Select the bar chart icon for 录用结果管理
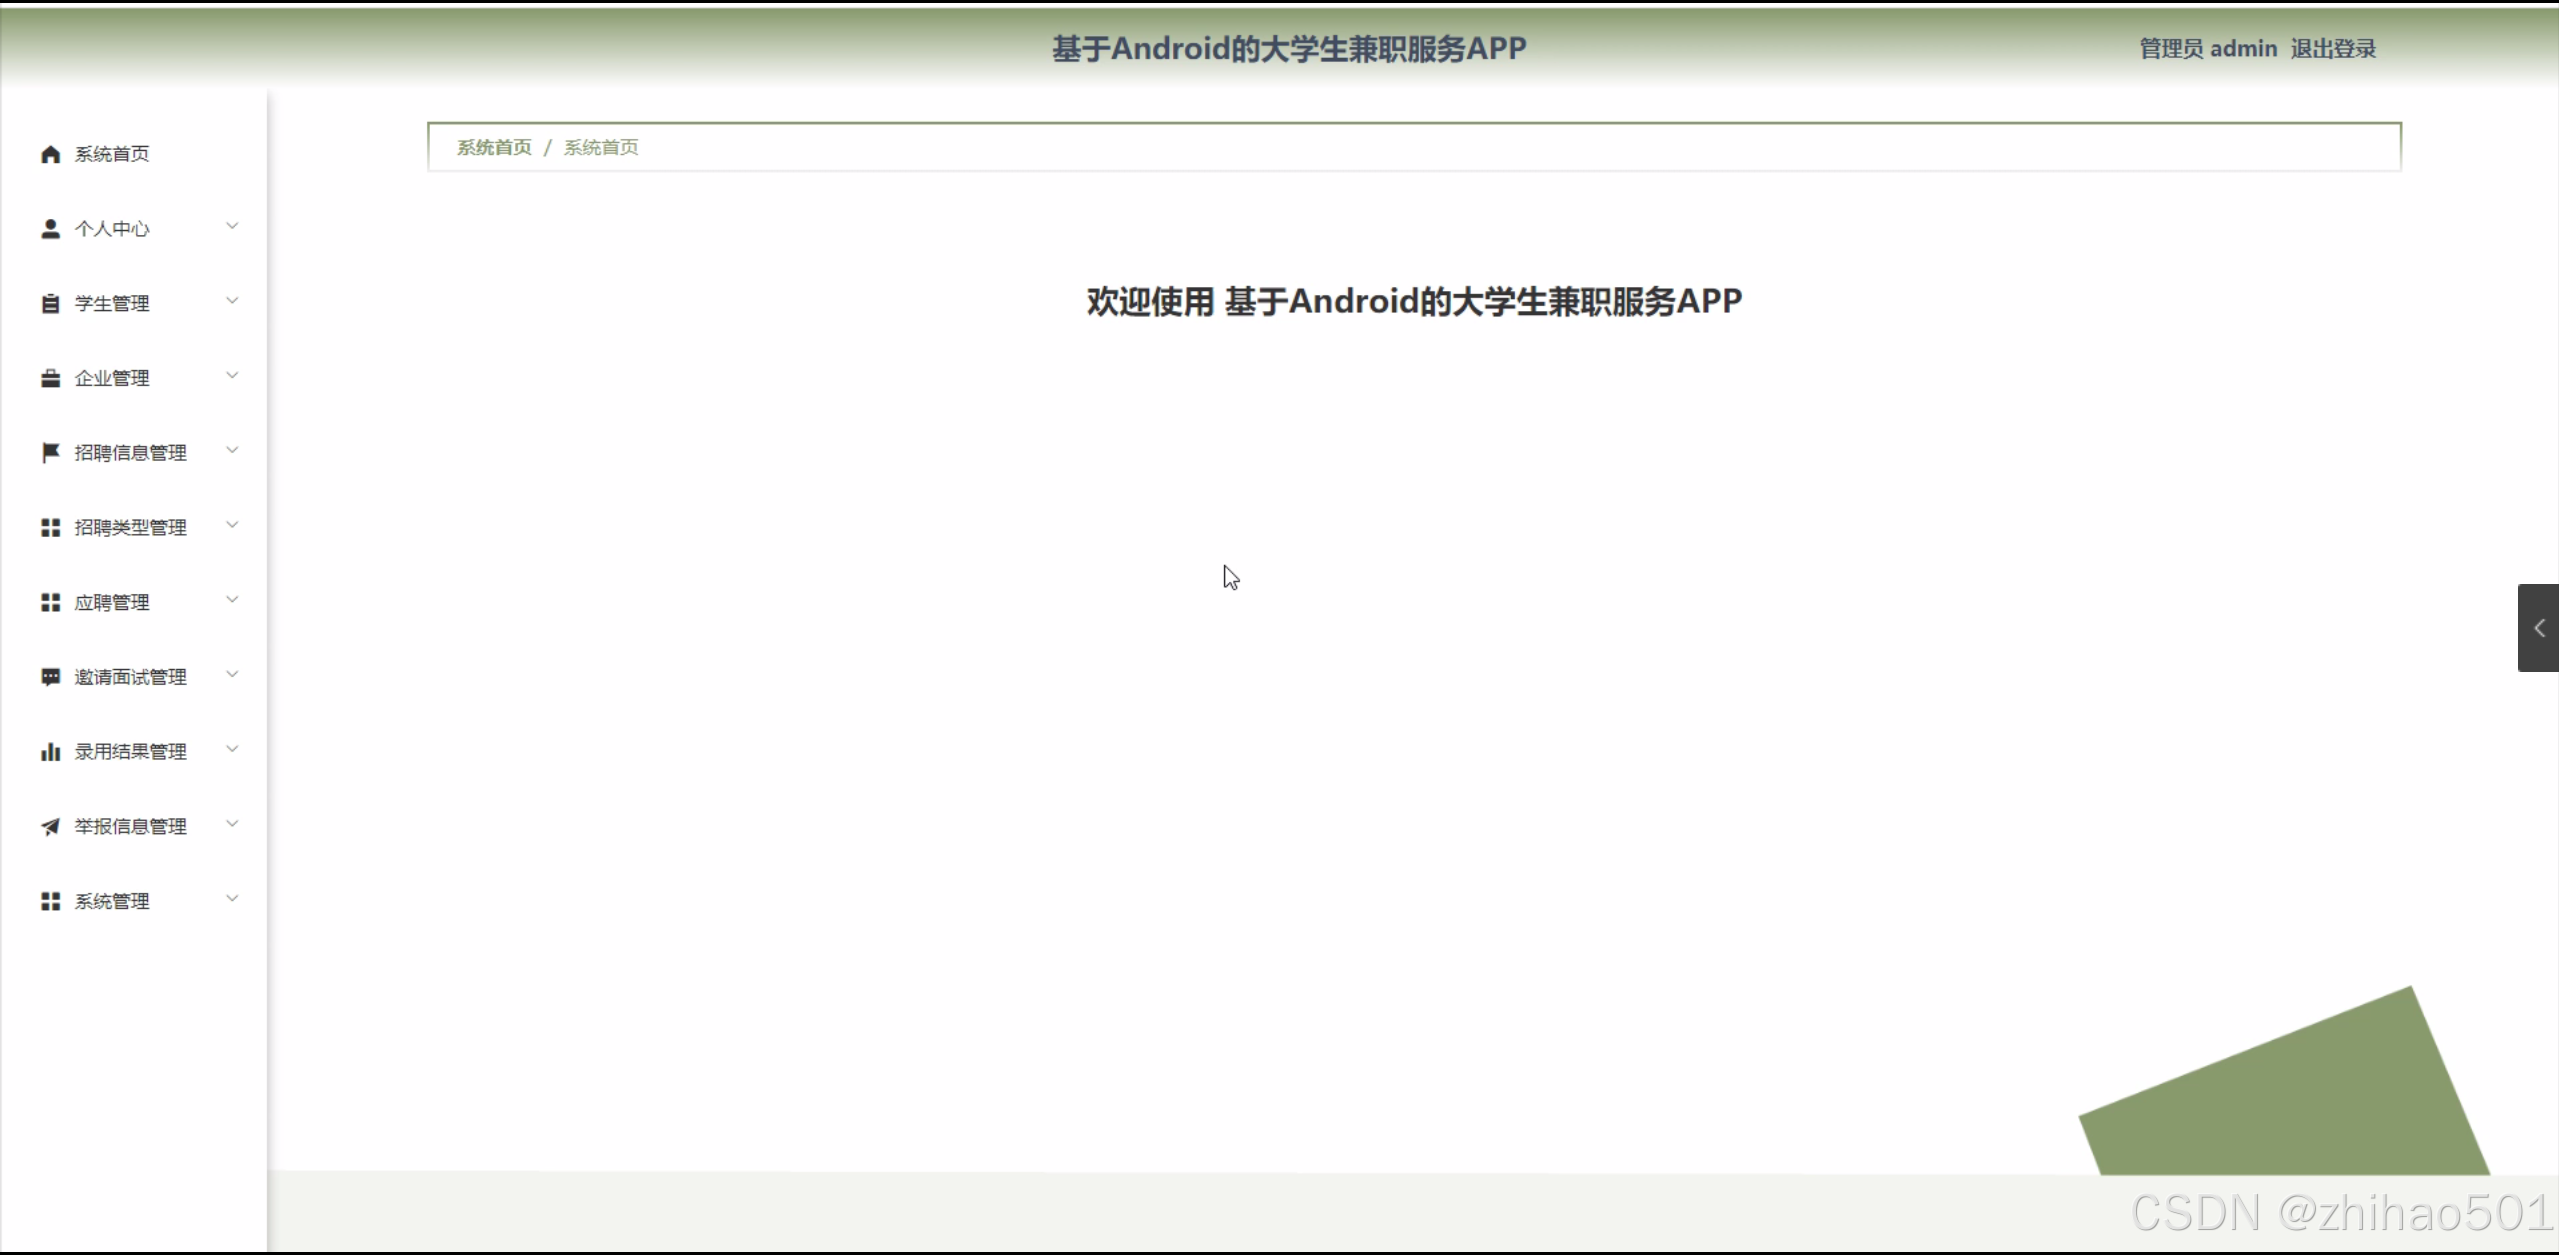Screen dimensions: 2559x1255 tap(51, 751)
